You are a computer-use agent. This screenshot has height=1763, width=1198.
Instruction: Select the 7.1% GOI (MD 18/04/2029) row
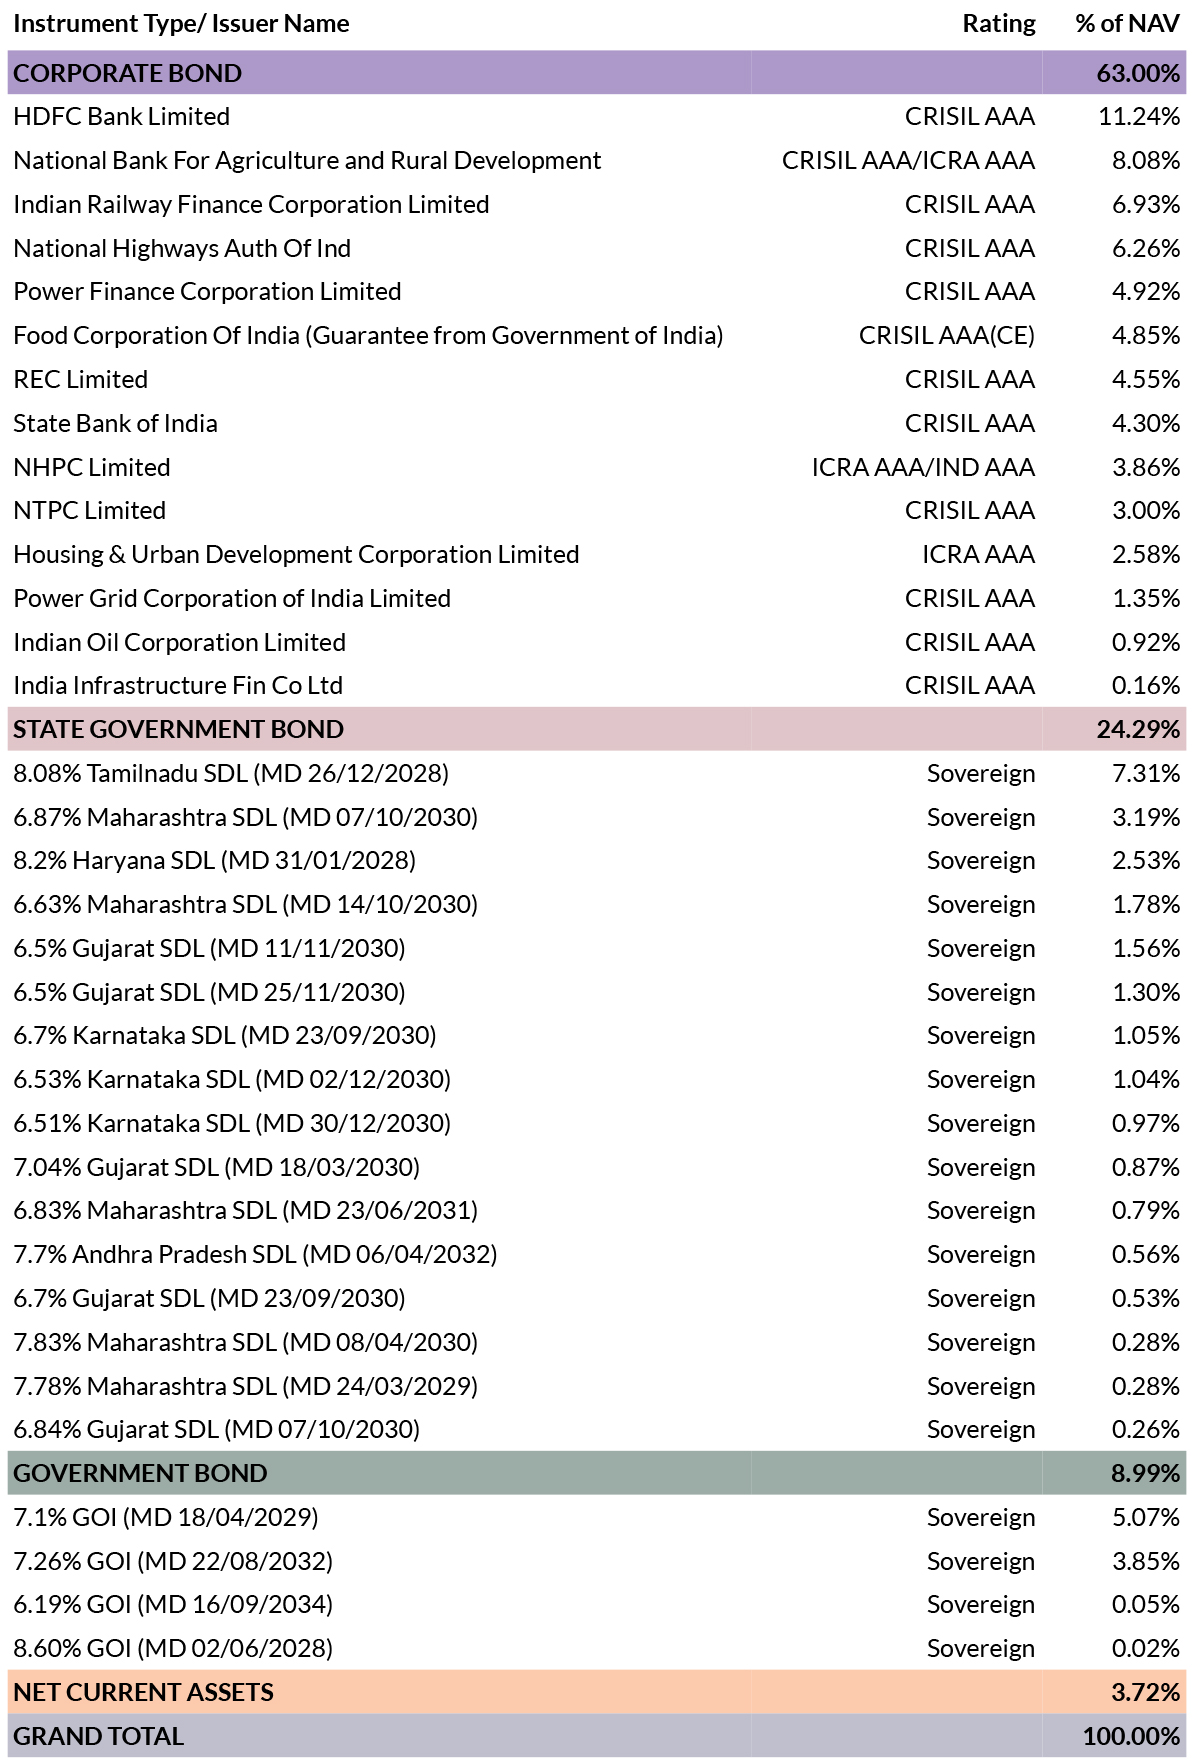[597, 1517]
